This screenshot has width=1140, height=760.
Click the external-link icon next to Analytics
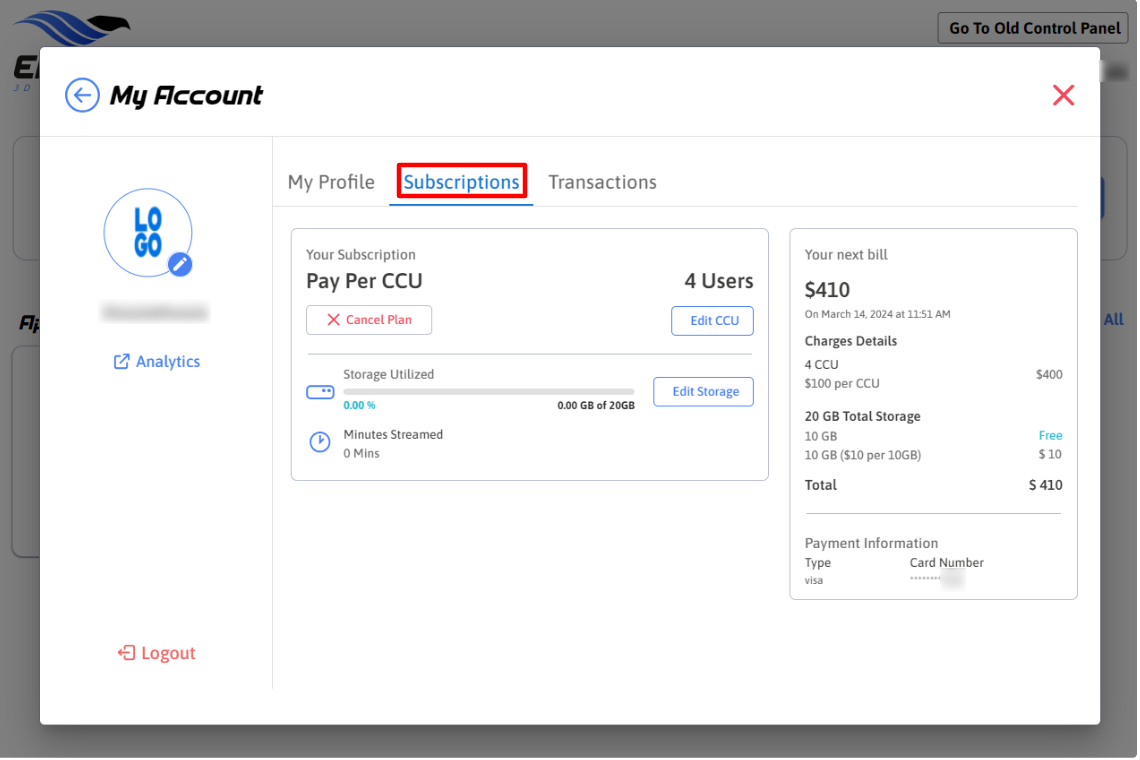tap(122, 362)
